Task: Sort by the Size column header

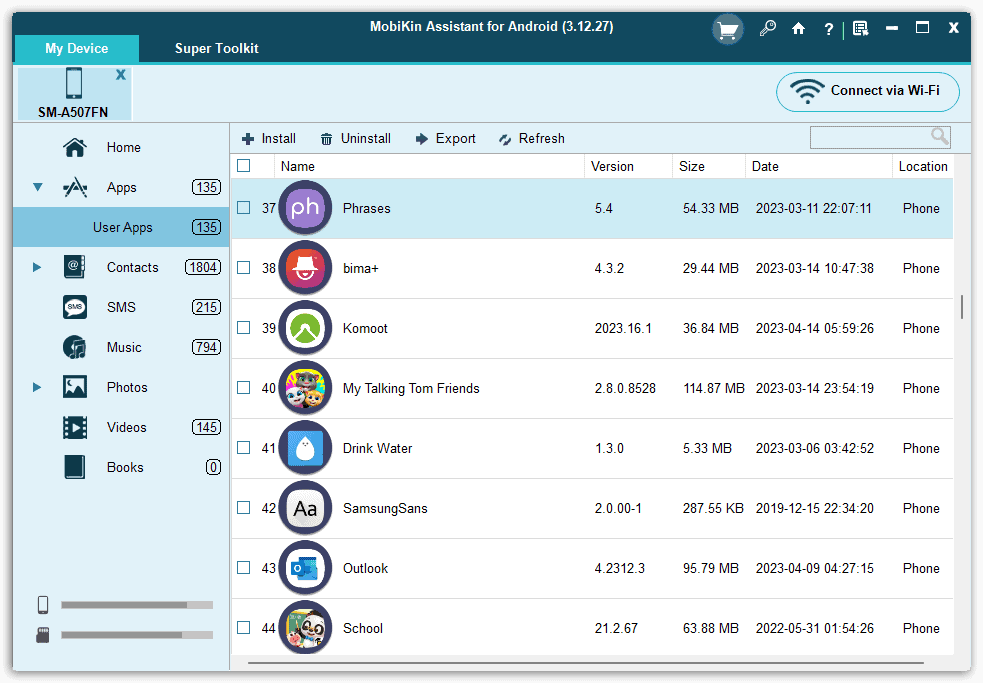Action: pos(708,166)
